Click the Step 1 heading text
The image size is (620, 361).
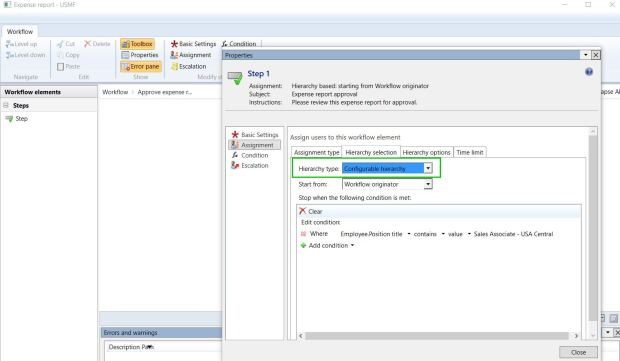pyautogui.click(x=258, y=74)
